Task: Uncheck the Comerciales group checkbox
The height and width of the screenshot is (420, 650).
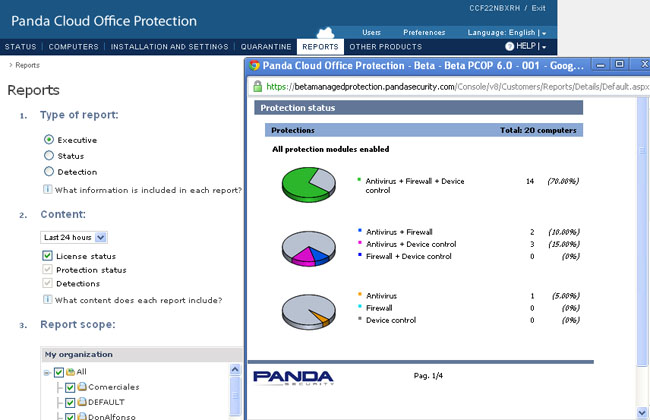Action: coord(70,388)
